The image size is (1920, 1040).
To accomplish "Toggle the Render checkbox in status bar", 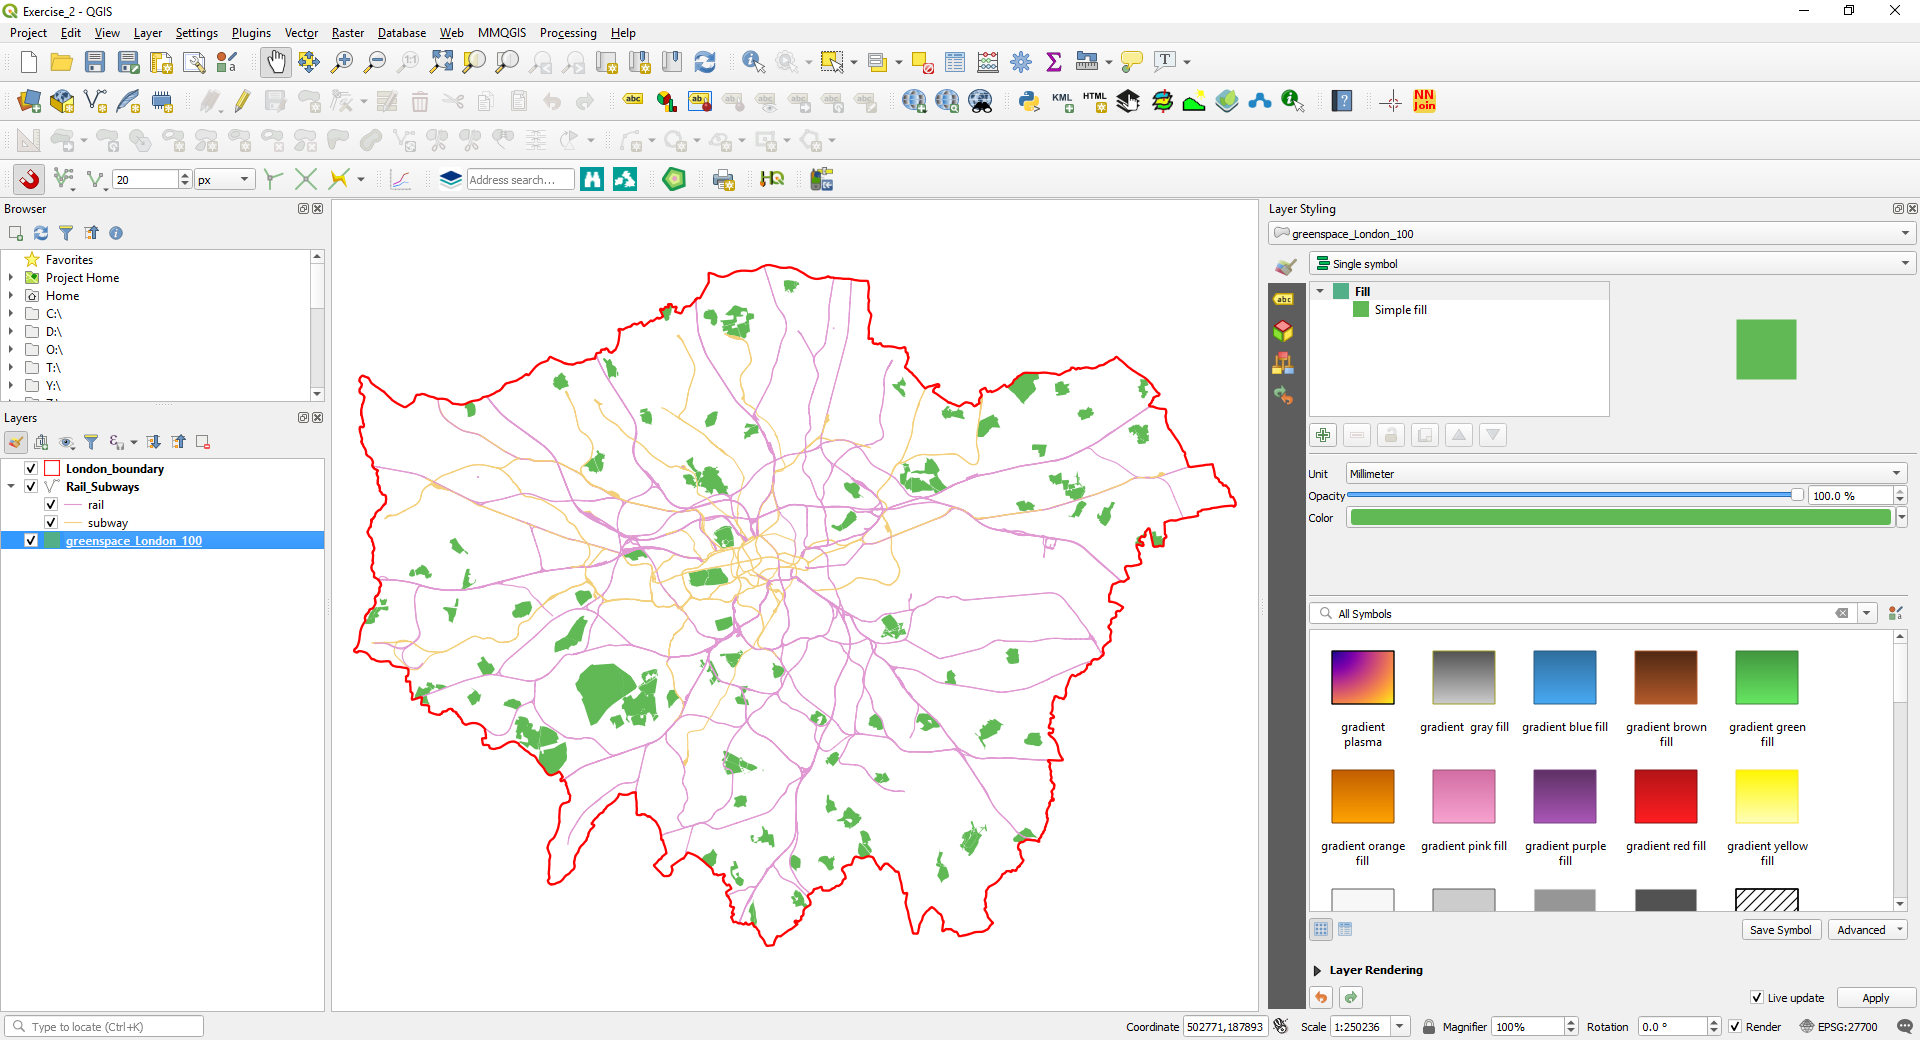I will (1735, 1027).
